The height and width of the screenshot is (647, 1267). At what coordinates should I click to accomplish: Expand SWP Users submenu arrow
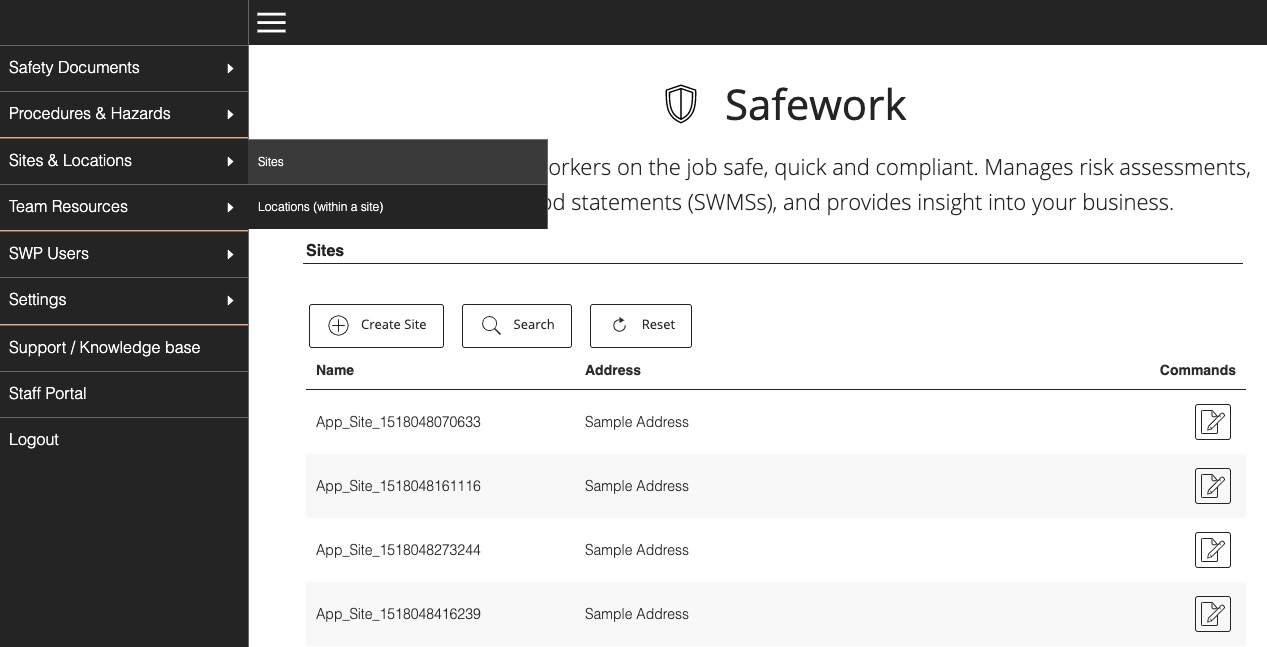(230, 254)
